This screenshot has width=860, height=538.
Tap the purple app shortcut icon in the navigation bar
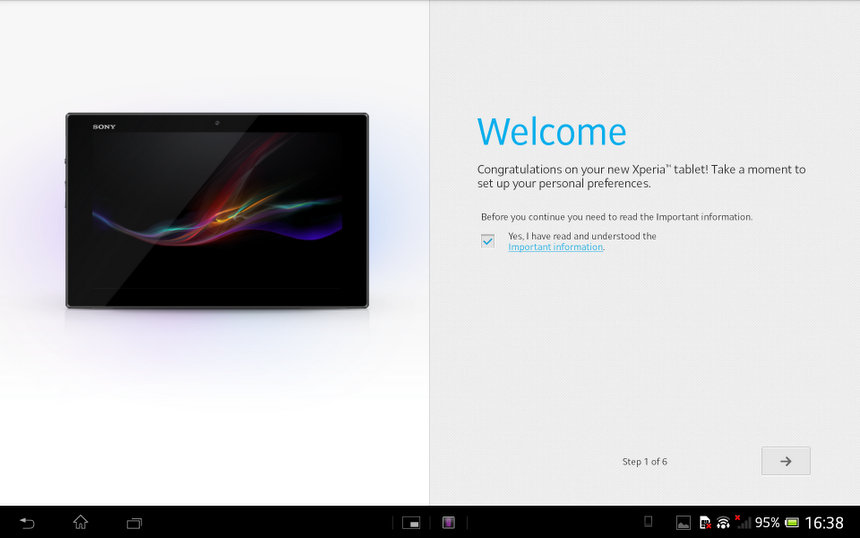click(x=448, y=523)
